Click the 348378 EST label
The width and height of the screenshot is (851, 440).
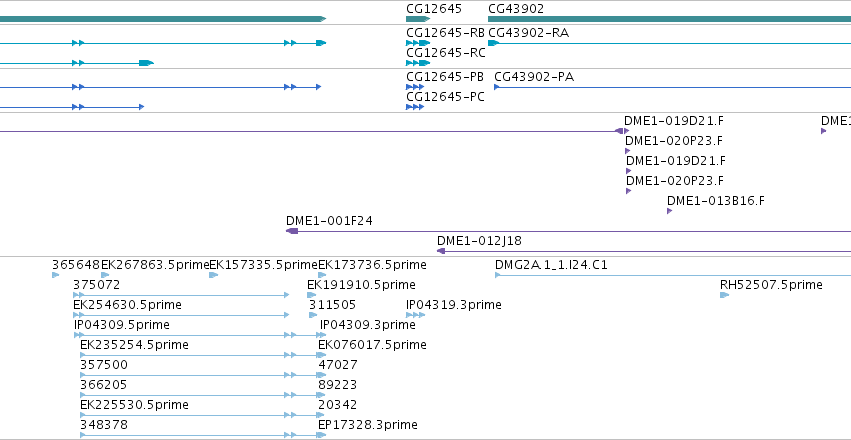coord(104,424)
